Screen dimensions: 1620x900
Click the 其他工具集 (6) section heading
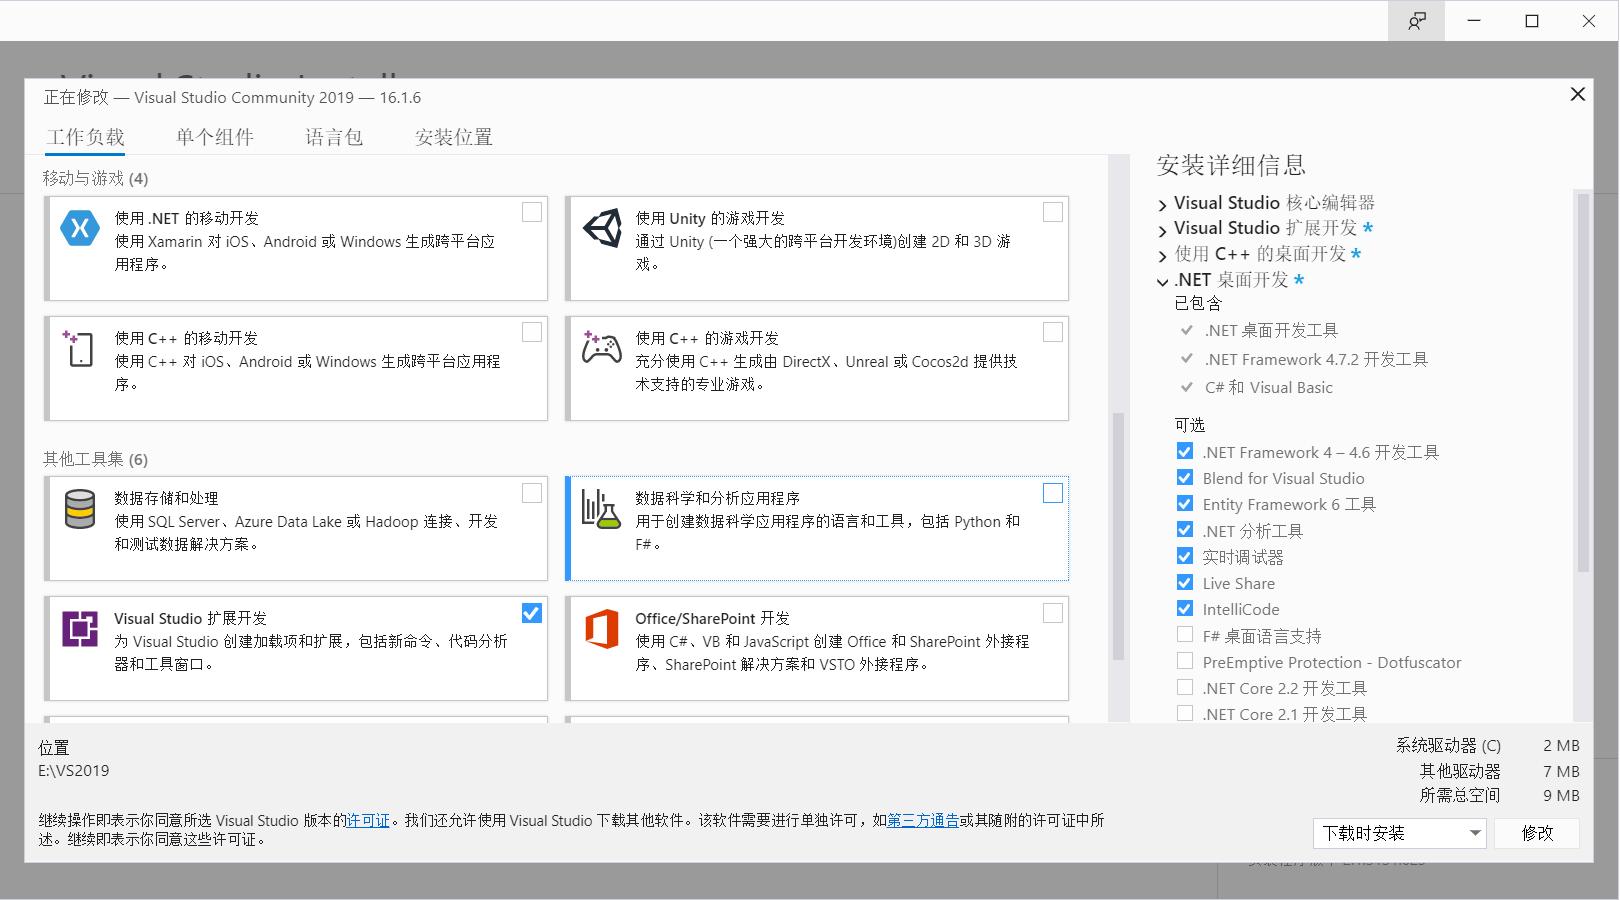95,459
